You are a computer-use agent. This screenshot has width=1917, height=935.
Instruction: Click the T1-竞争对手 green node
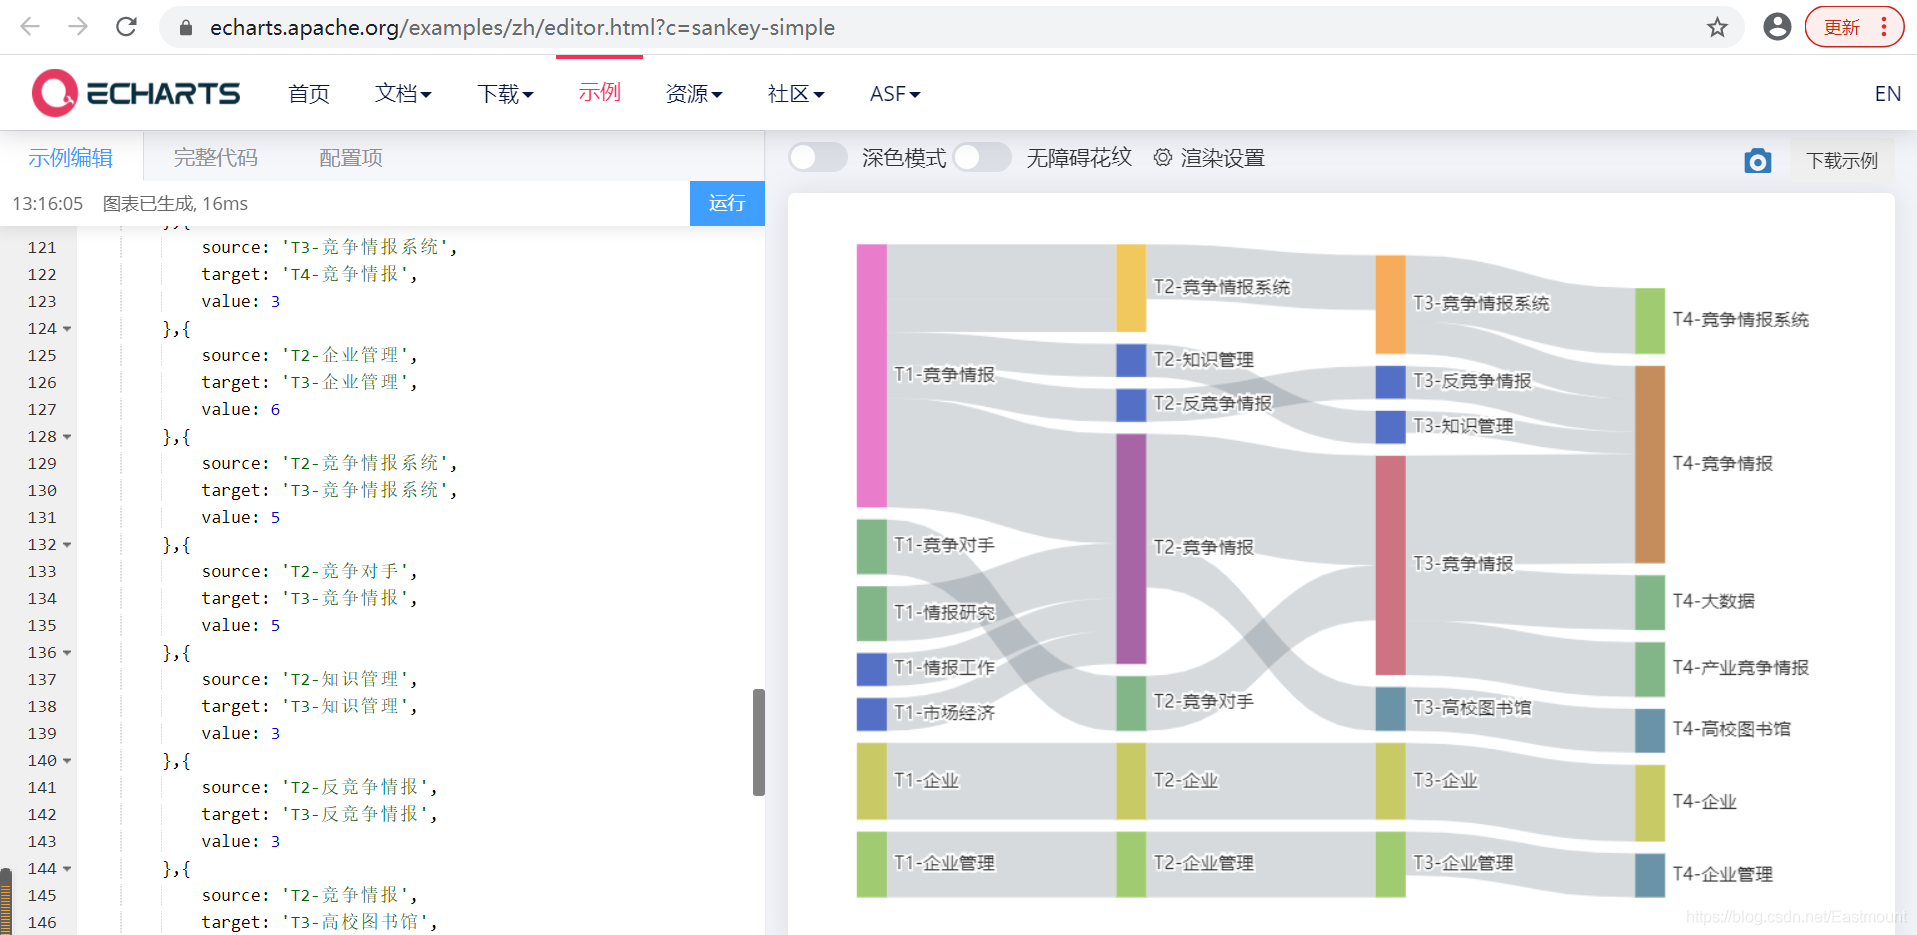[871, 546]
